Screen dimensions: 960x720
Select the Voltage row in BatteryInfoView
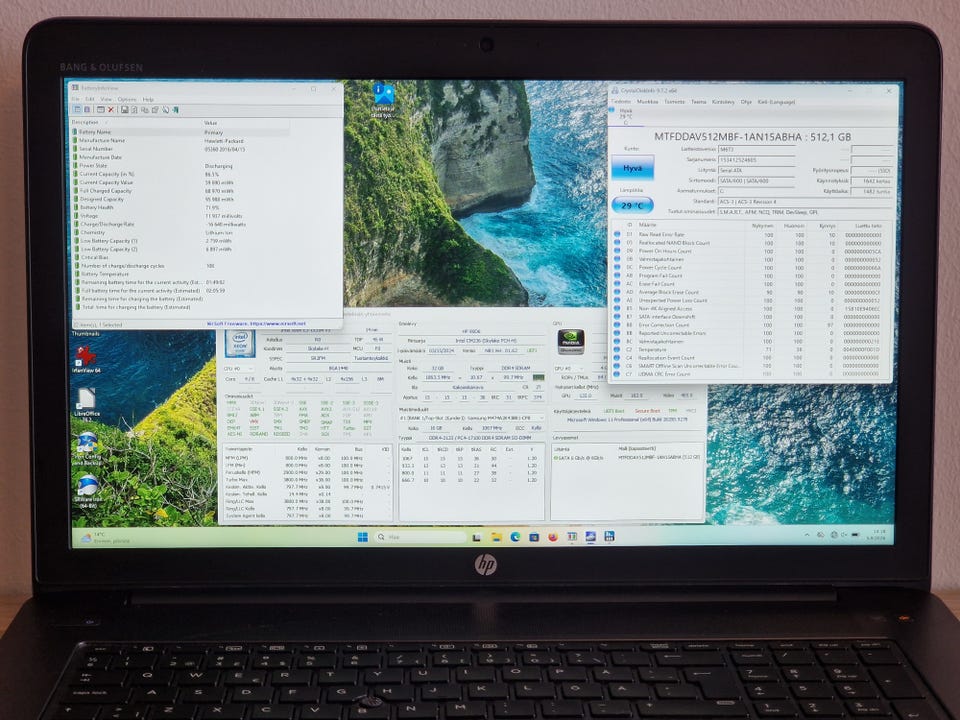click(181, 216)
